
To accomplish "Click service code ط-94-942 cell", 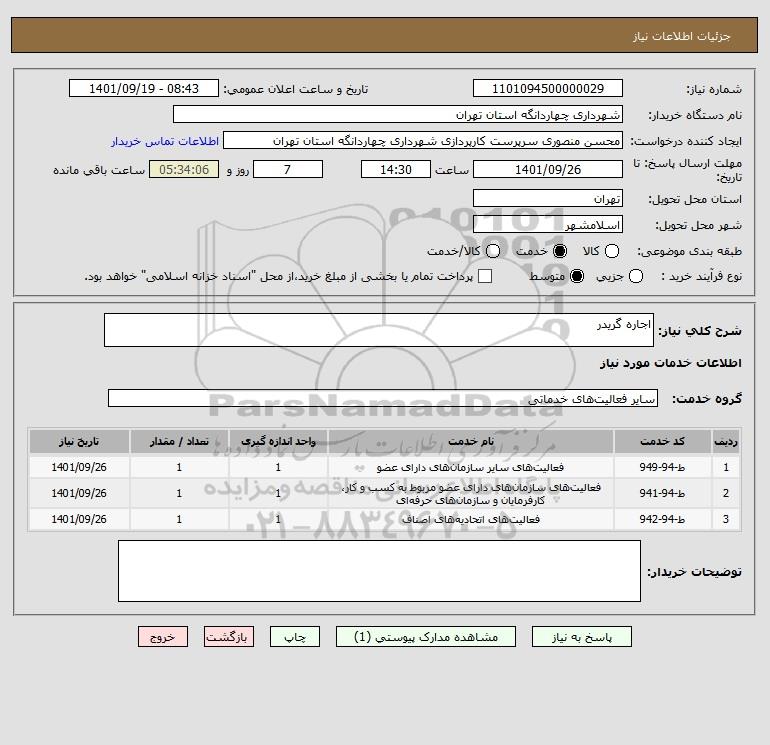I will click(662, 519).
